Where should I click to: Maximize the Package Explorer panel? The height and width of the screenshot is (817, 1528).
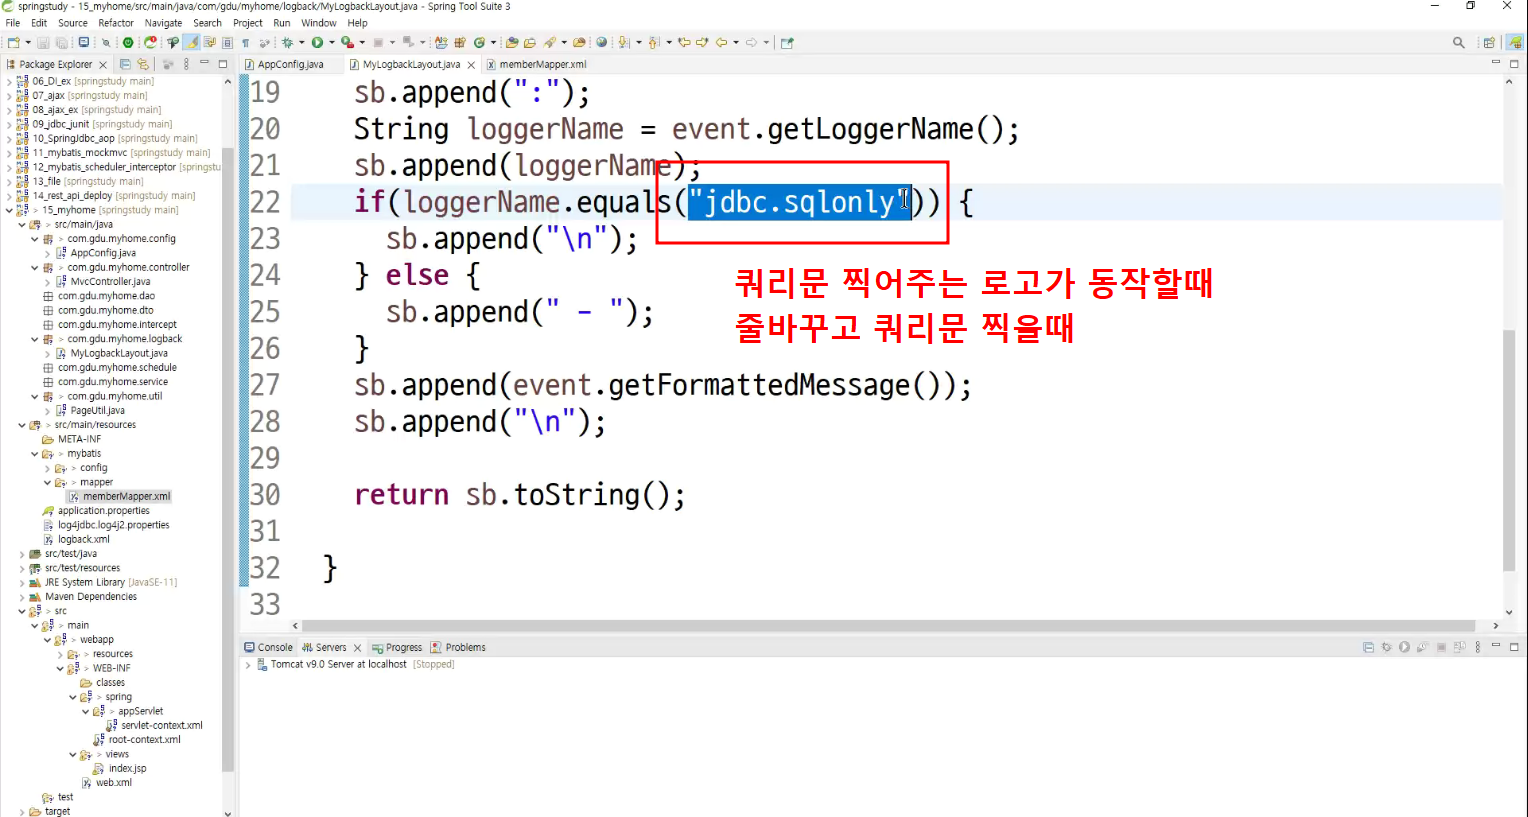tap(223, 64)
